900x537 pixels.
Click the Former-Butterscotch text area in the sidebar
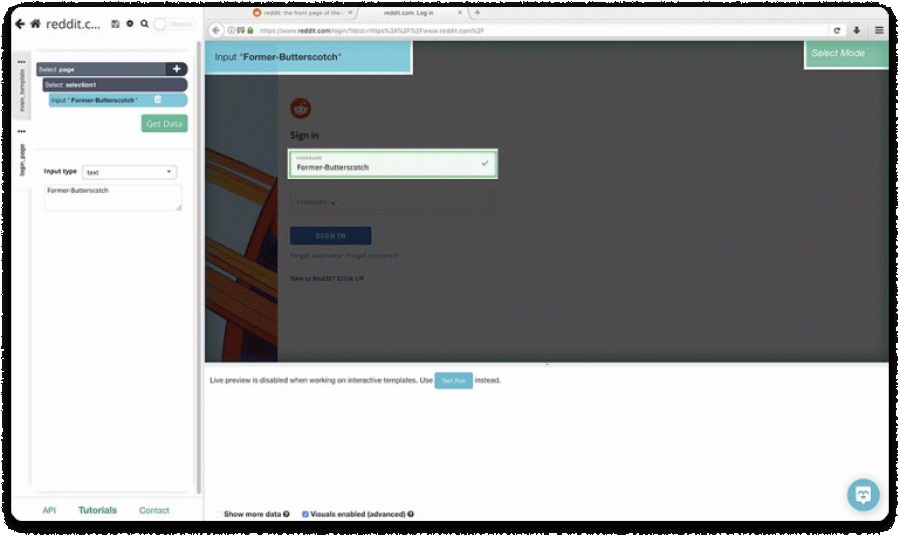pos(112,197)
